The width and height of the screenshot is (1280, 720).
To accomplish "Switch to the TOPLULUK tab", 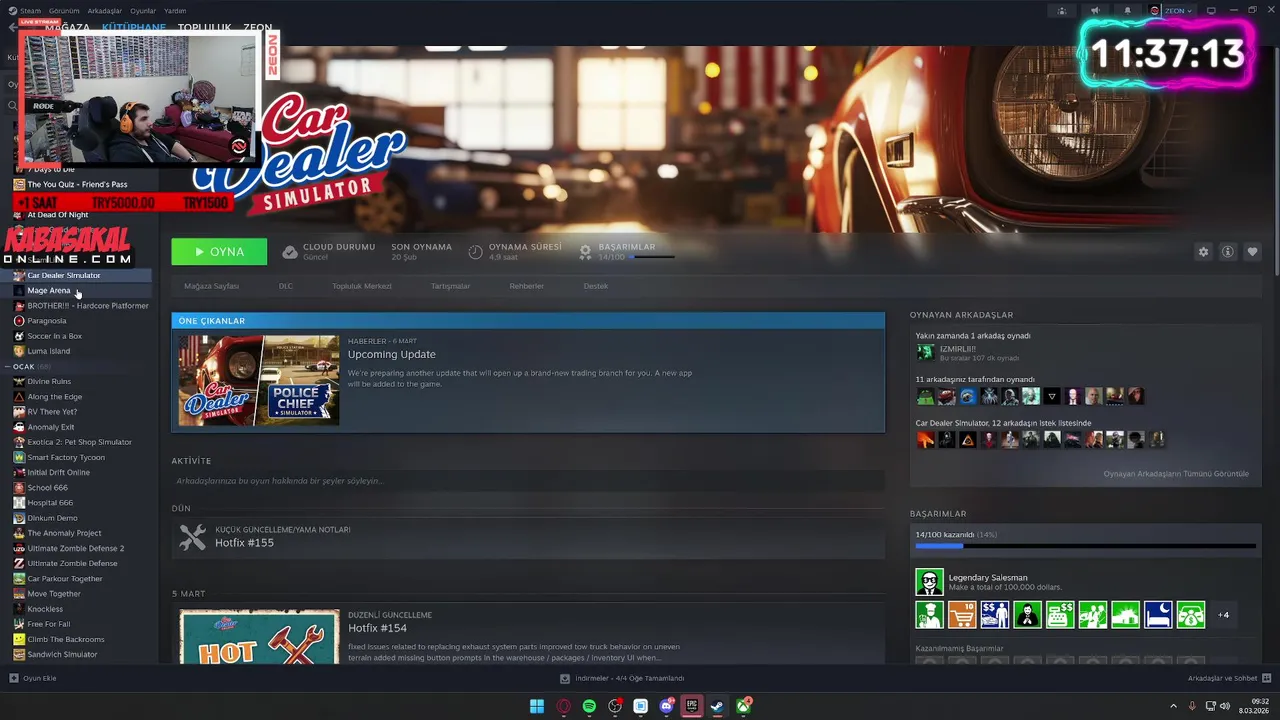I will pos(204,28).
